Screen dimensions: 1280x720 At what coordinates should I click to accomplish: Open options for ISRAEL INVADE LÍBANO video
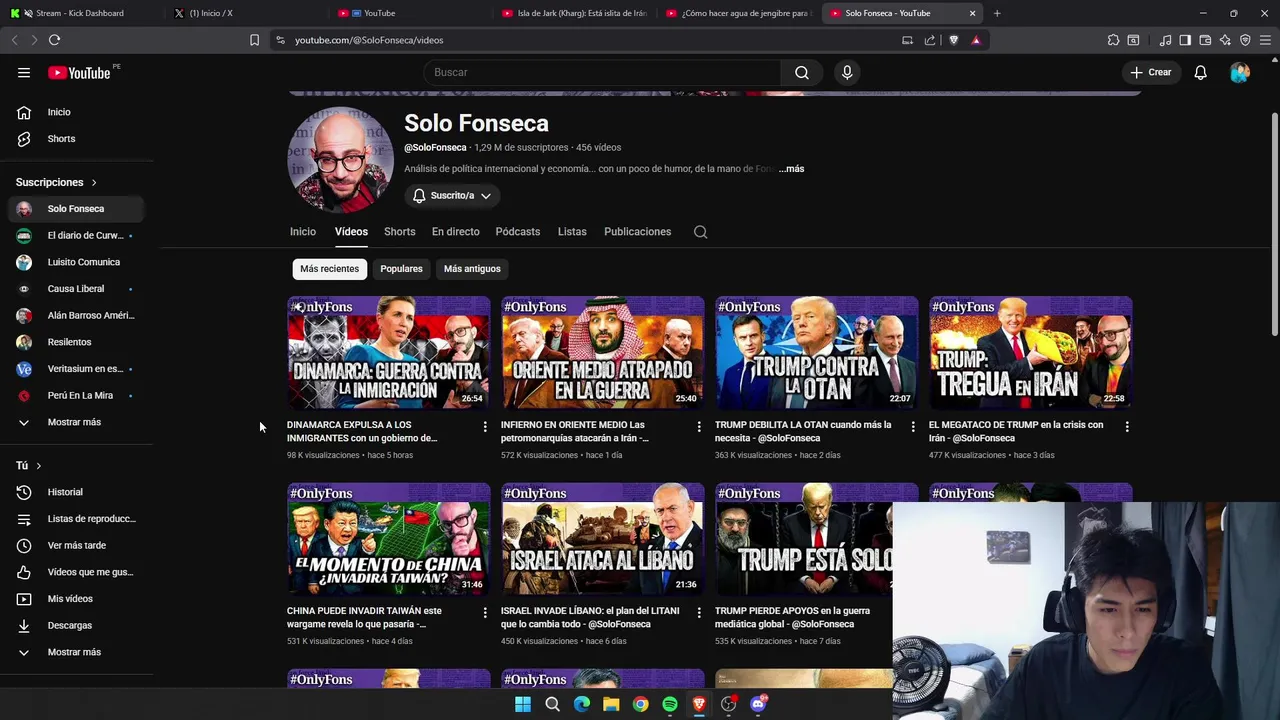tap(699, 612)
